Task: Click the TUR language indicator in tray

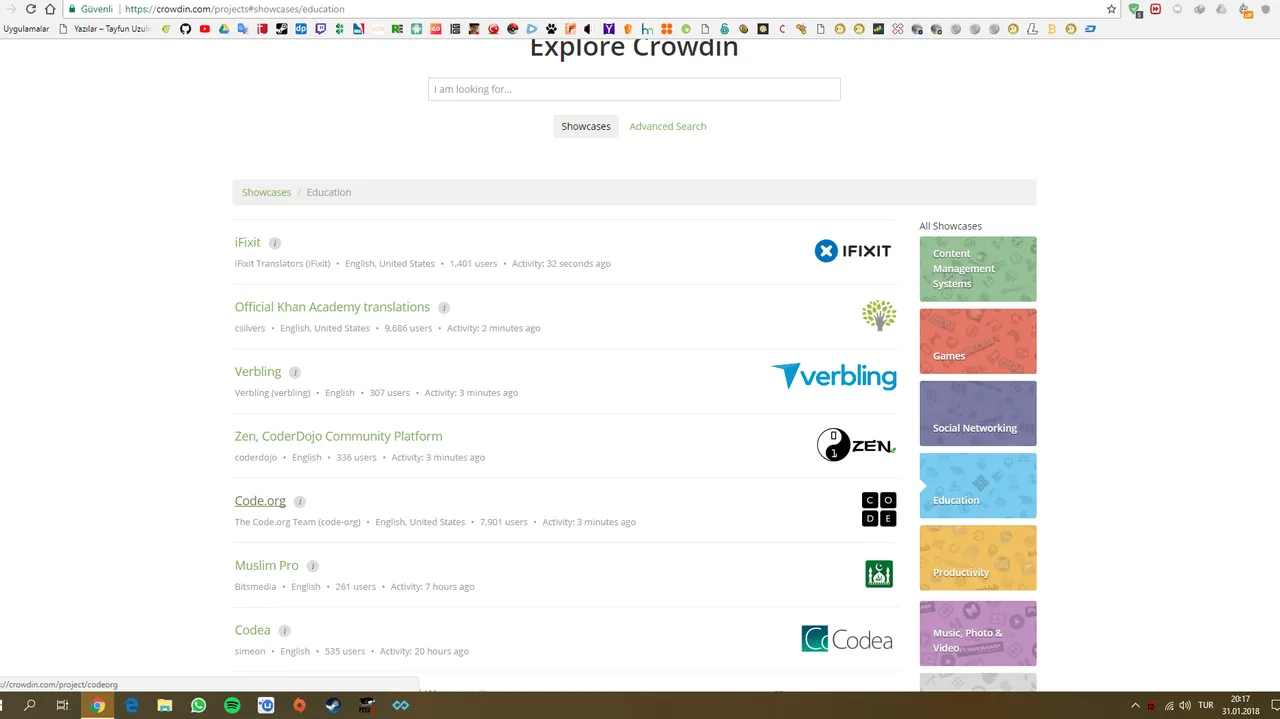Action: [x=1207, y=705]
